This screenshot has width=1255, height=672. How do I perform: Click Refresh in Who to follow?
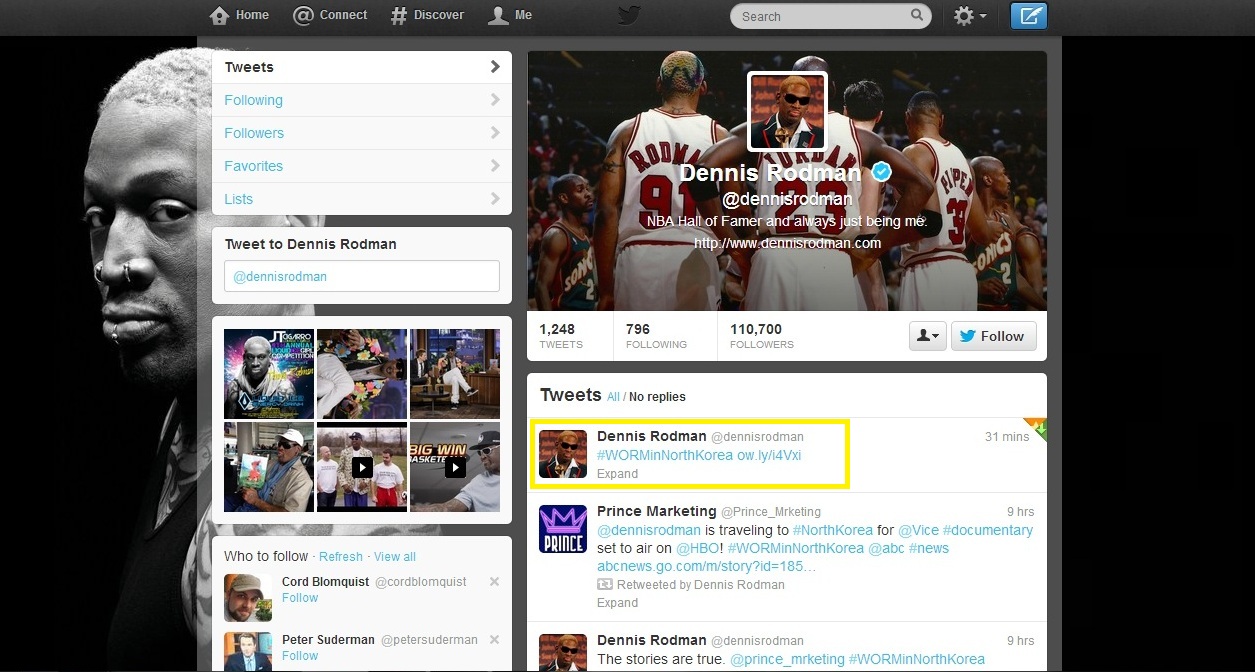341,556
